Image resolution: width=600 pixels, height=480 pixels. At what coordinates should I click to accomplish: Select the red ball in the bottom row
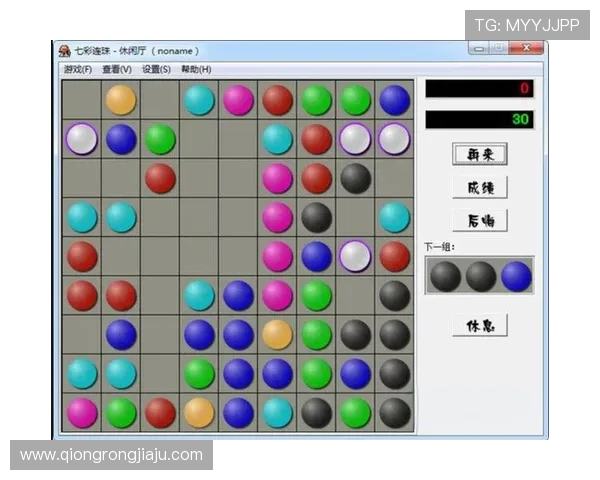(160, 412)
